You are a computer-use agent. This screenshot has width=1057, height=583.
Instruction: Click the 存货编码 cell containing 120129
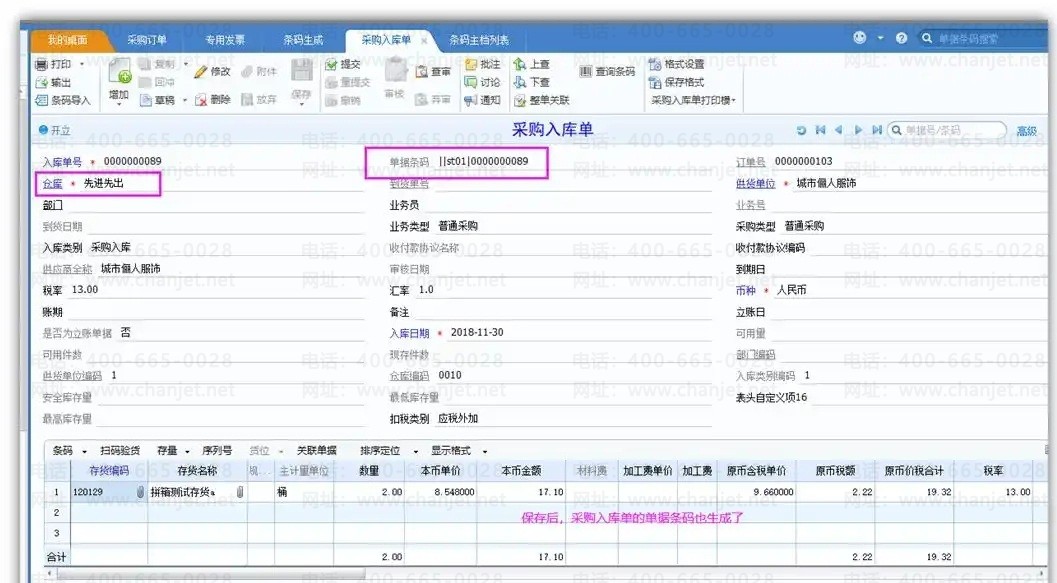pyautogui.click(x=88, y=493)
